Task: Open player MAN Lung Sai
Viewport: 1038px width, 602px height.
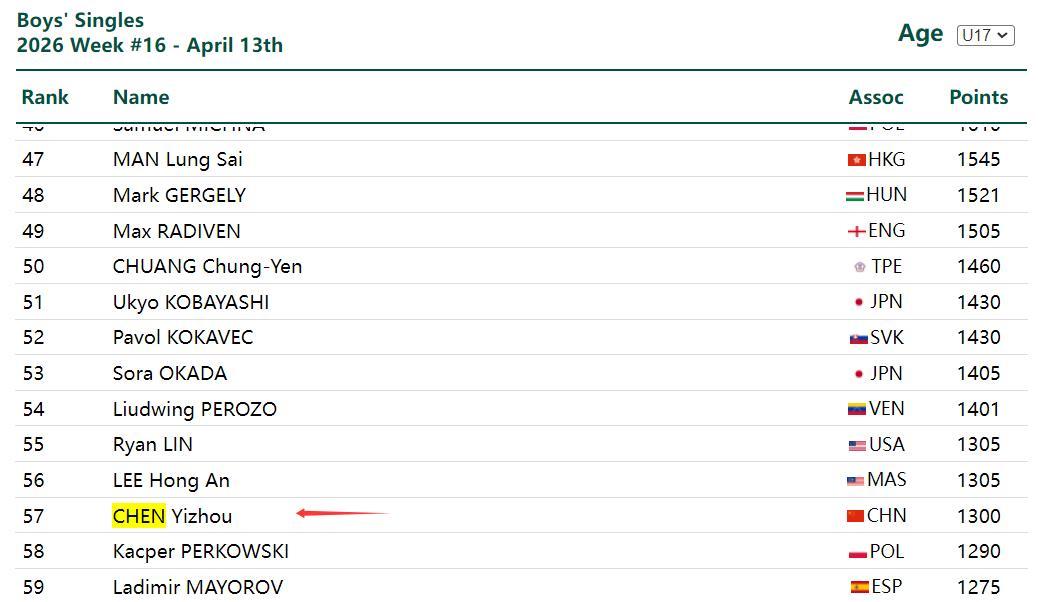Action: [x=177, y=159]
